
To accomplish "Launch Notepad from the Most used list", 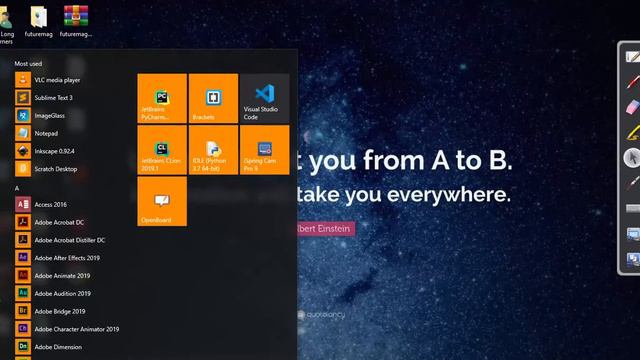I will tap(67, 133).
